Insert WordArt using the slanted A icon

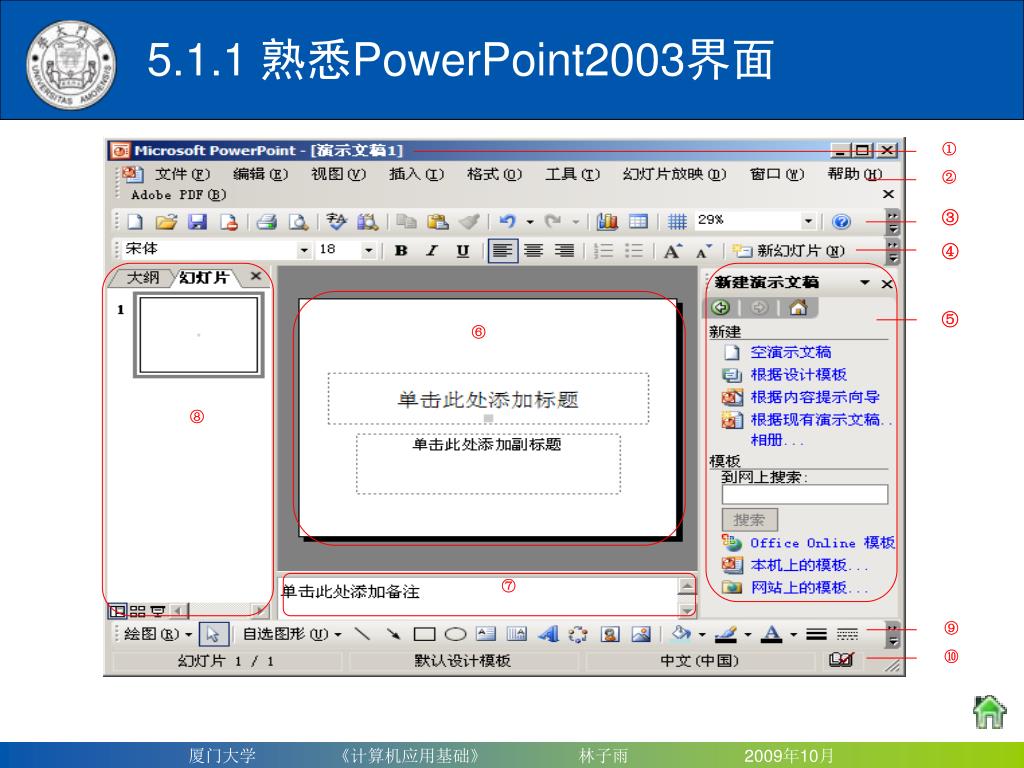click(549, 634)
